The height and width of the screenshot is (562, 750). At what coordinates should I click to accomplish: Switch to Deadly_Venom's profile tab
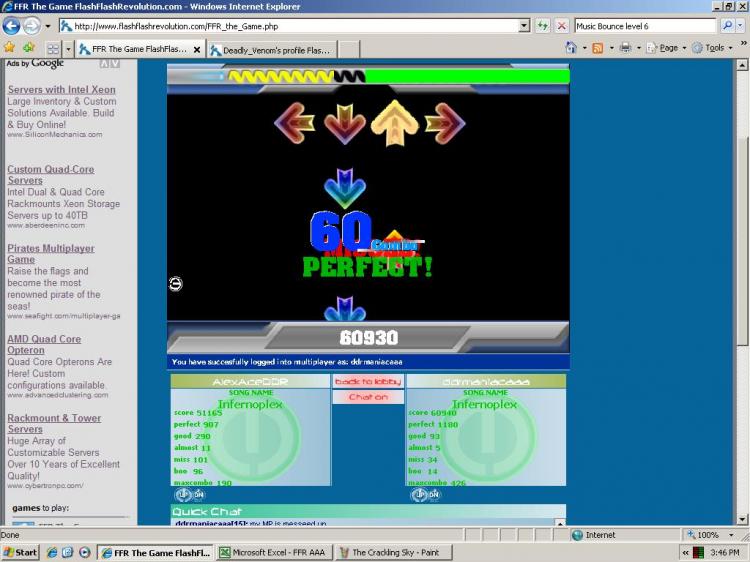[272, 50]
